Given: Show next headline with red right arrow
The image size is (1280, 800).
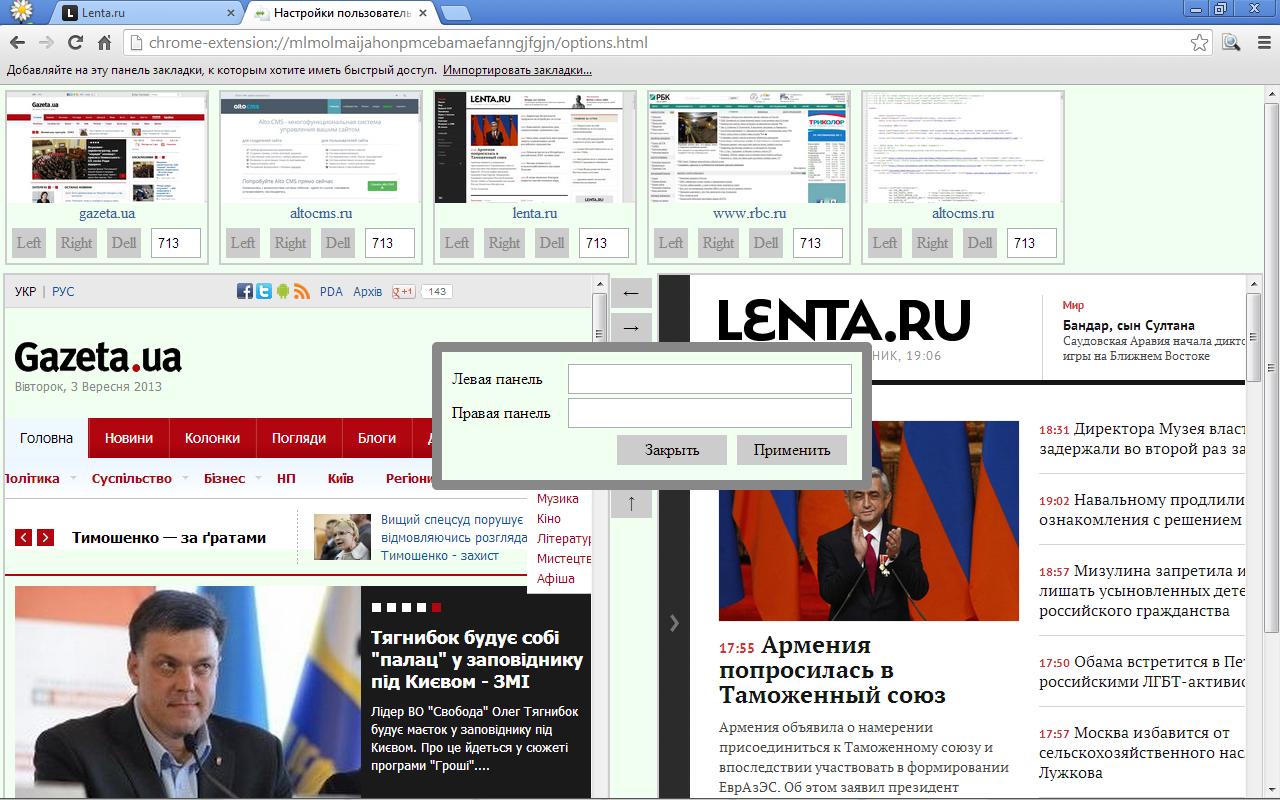Looking at the screenshot, I should point(45,537).
